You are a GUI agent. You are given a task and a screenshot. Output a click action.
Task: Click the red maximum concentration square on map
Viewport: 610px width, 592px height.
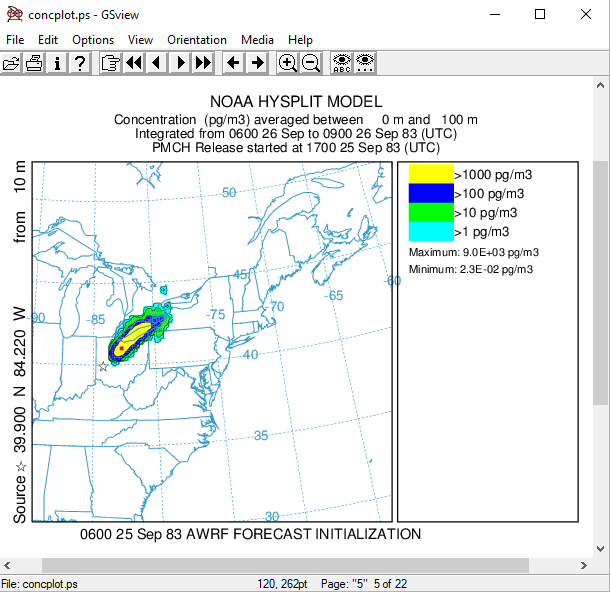[121, 348]
